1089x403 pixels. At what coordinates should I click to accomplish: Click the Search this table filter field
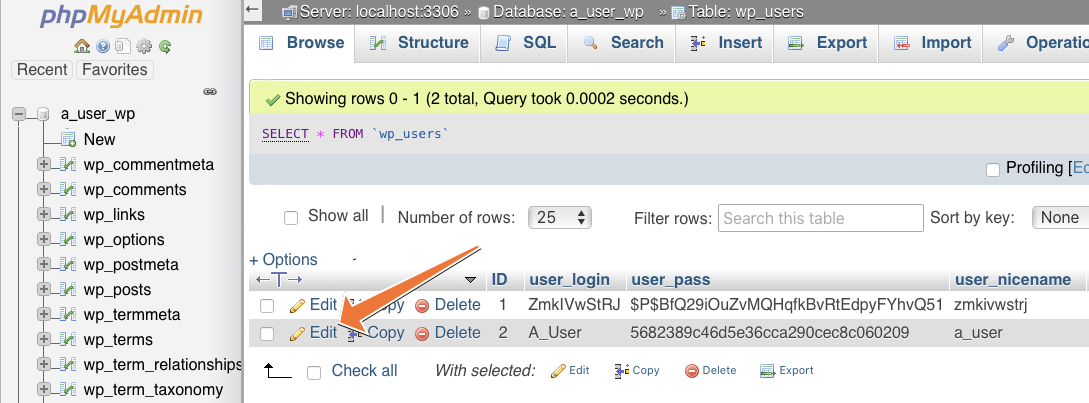click(x=821, y=218)
